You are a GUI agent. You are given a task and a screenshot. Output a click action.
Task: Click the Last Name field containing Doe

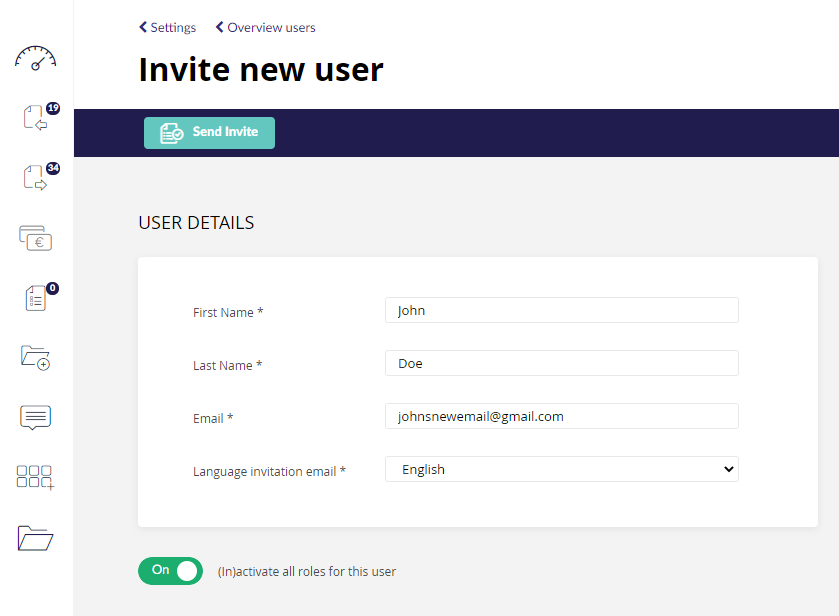pos(562,363)
